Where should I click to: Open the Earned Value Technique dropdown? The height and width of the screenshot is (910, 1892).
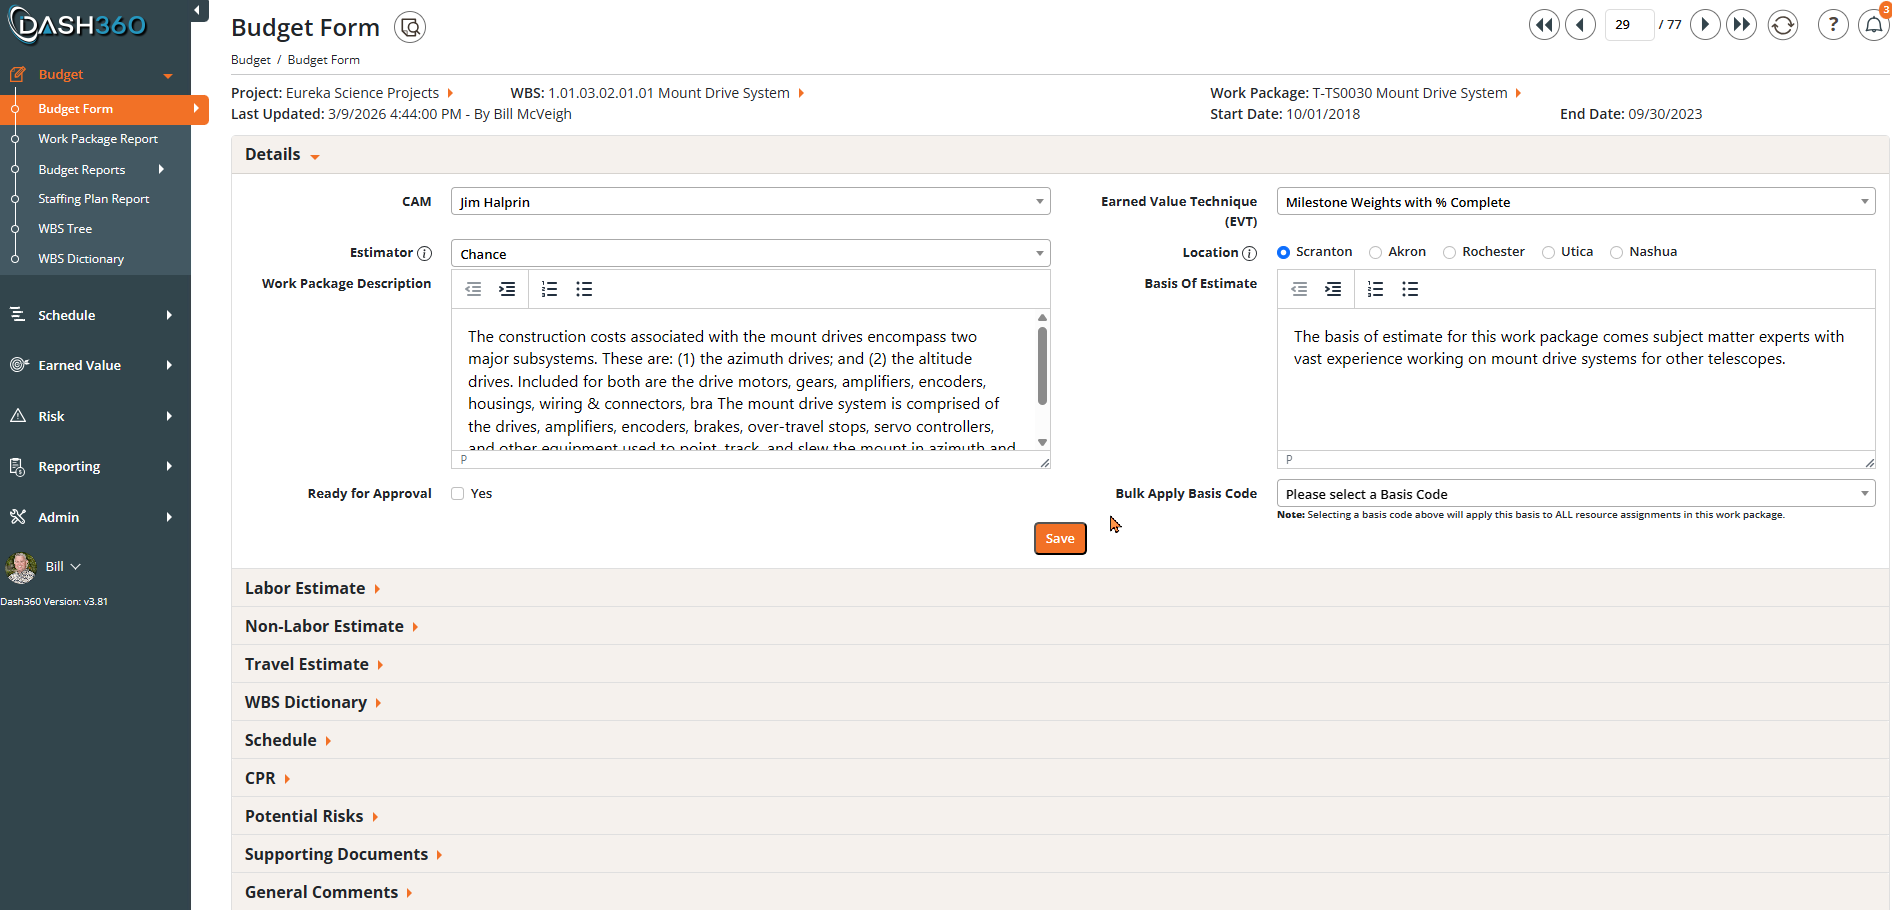(1575, 202)
